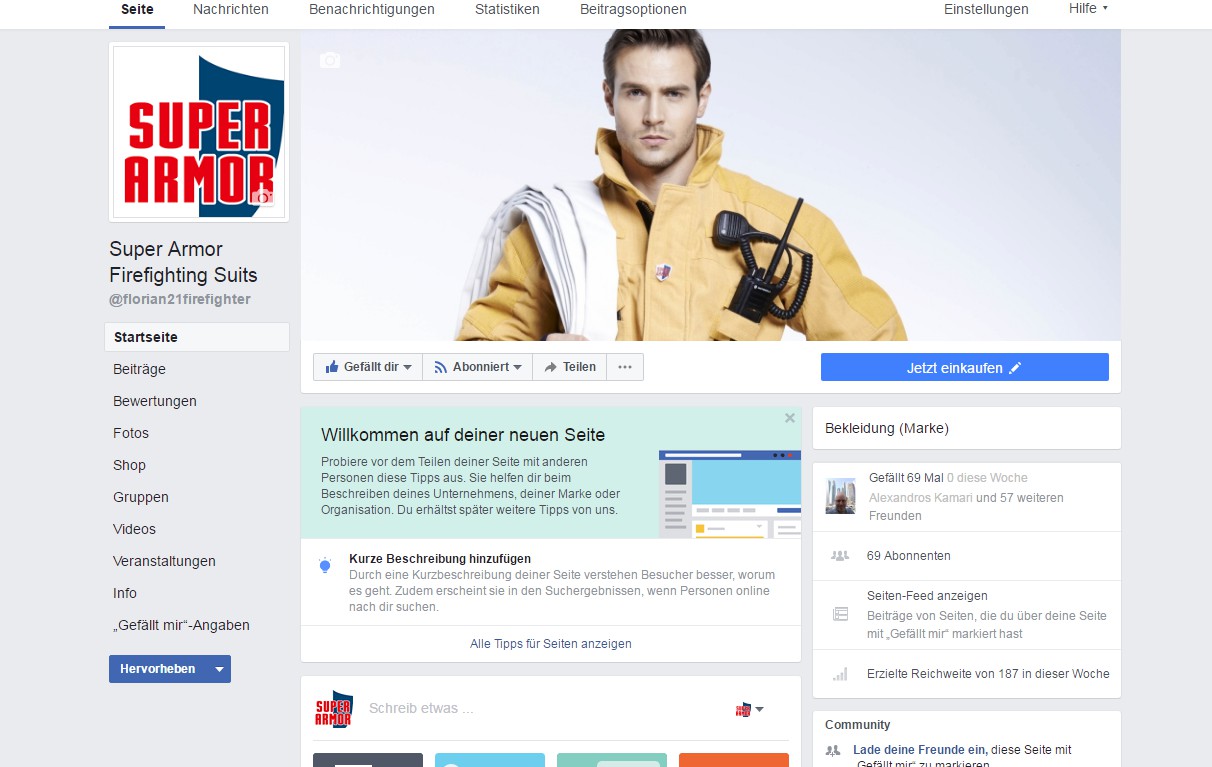Open the post-as identity selector dropdown
The width and height of the screenshot is (1212, 767).
click(x=750, y=709)
